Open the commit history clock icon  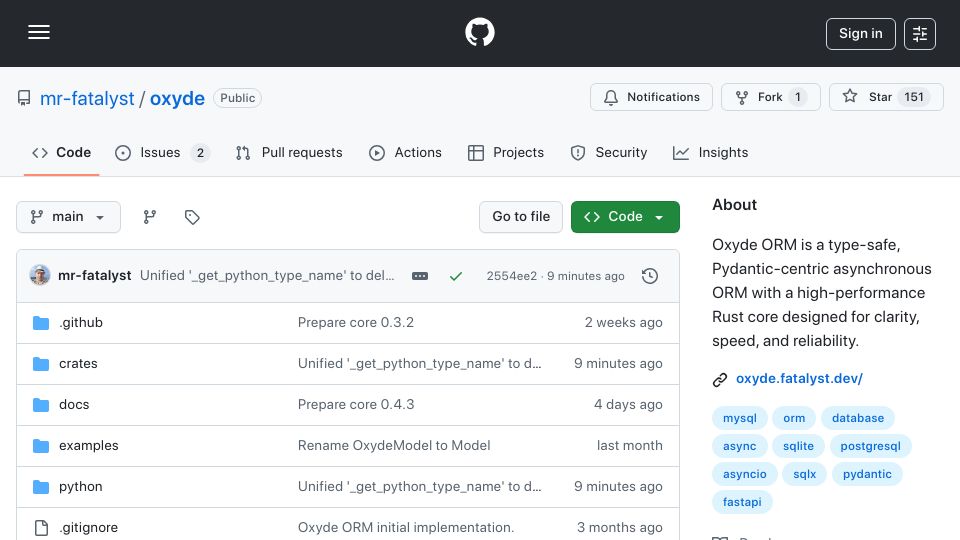(650, 276)
